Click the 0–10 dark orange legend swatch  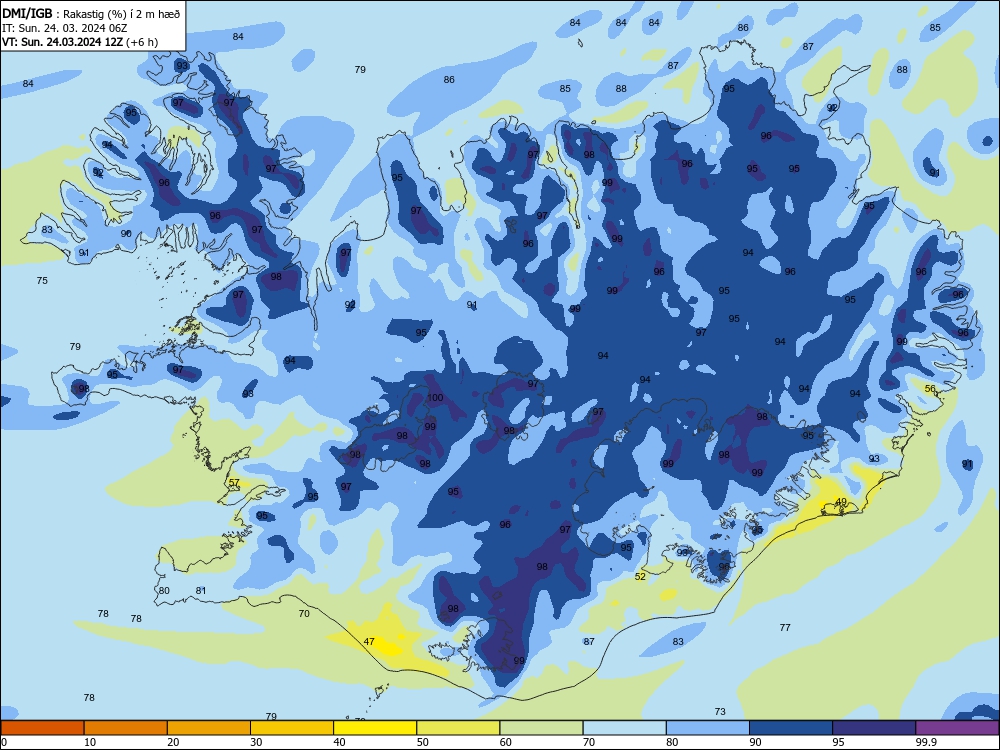pos(42,728)
